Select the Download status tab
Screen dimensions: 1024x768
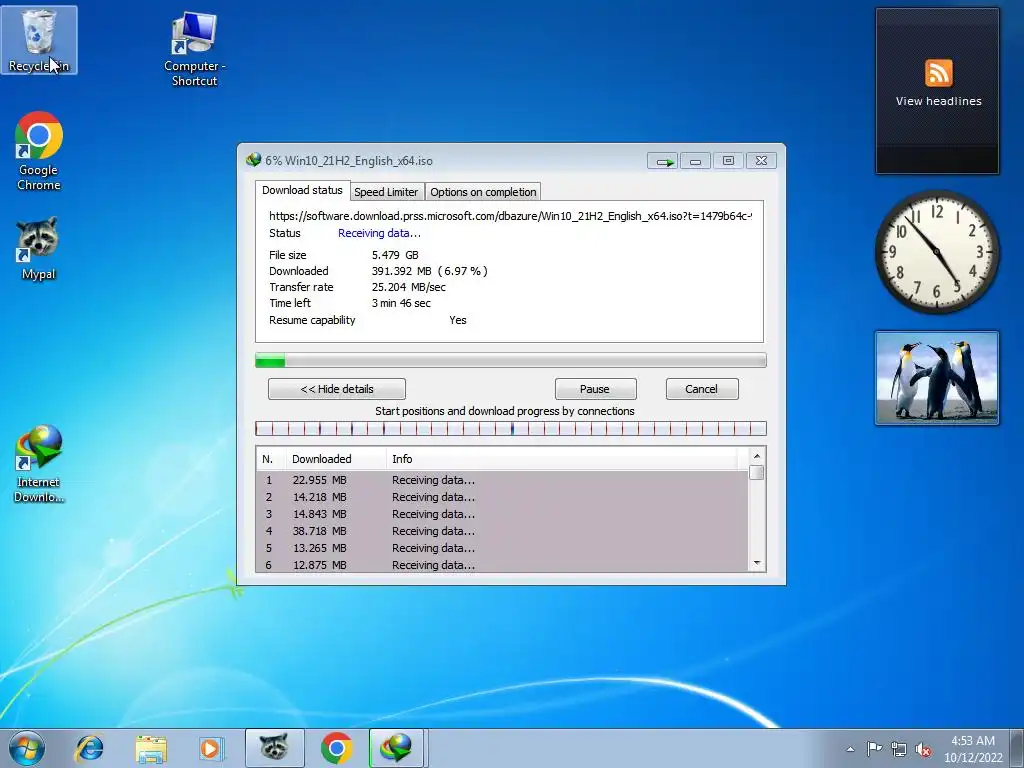[302, 190]
